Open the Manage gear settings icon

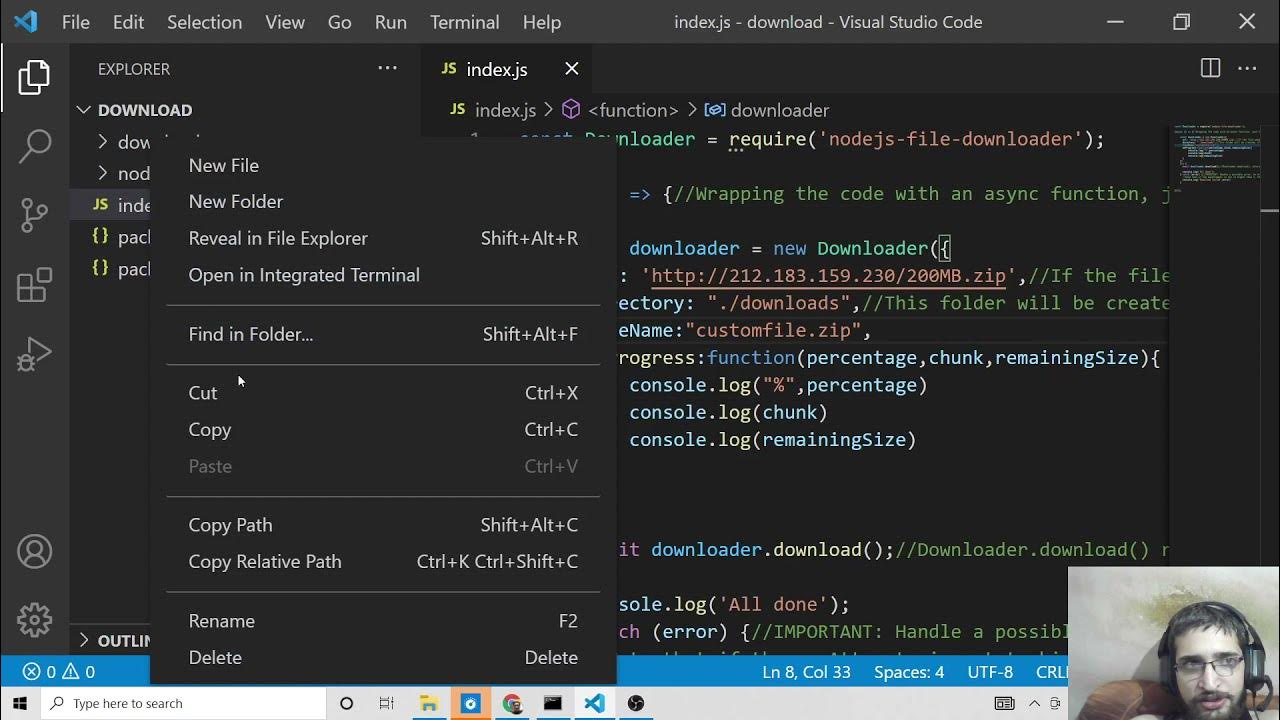pyautogui.click(x=34, y=620)
